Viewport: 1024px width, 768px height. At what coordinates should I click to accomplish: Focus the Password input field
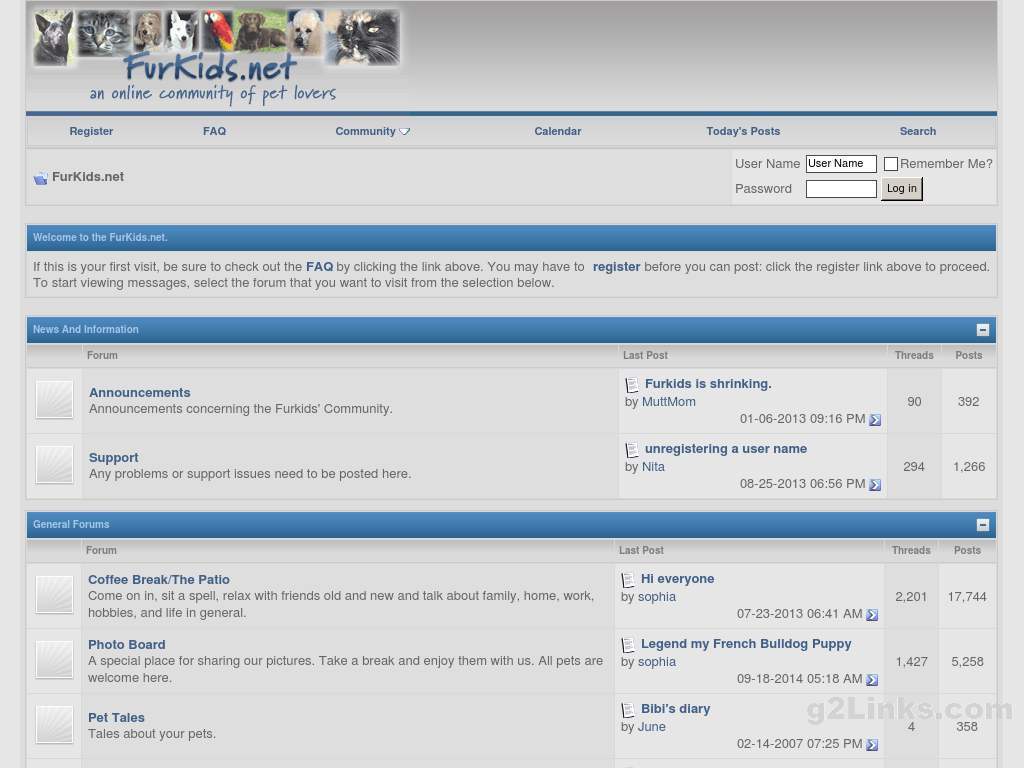[841, 189]
